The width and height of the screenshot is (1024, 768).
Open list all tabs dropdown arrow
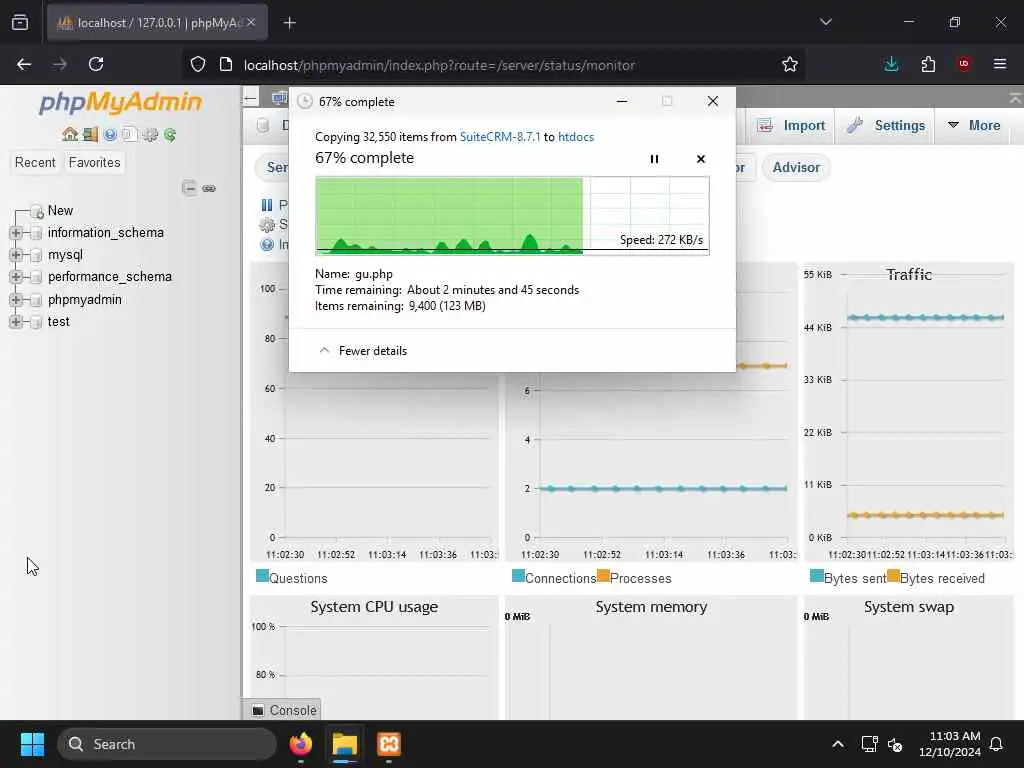(825, 22)
